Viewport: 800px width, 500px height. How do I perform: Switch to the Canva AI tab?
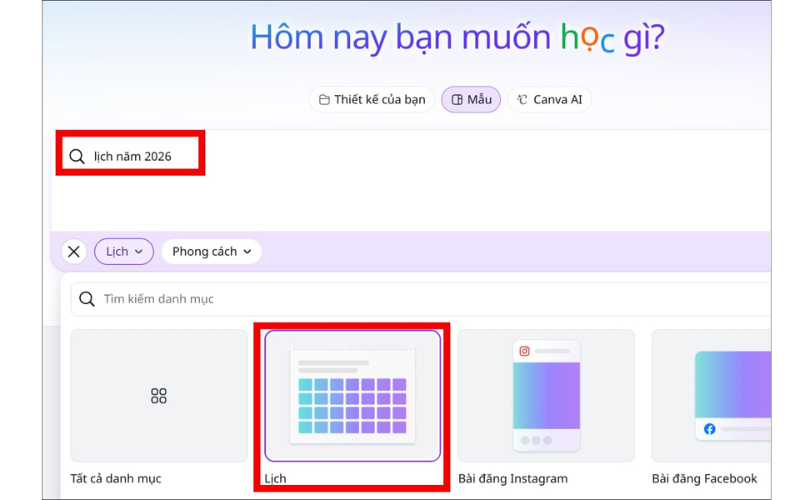549,99
